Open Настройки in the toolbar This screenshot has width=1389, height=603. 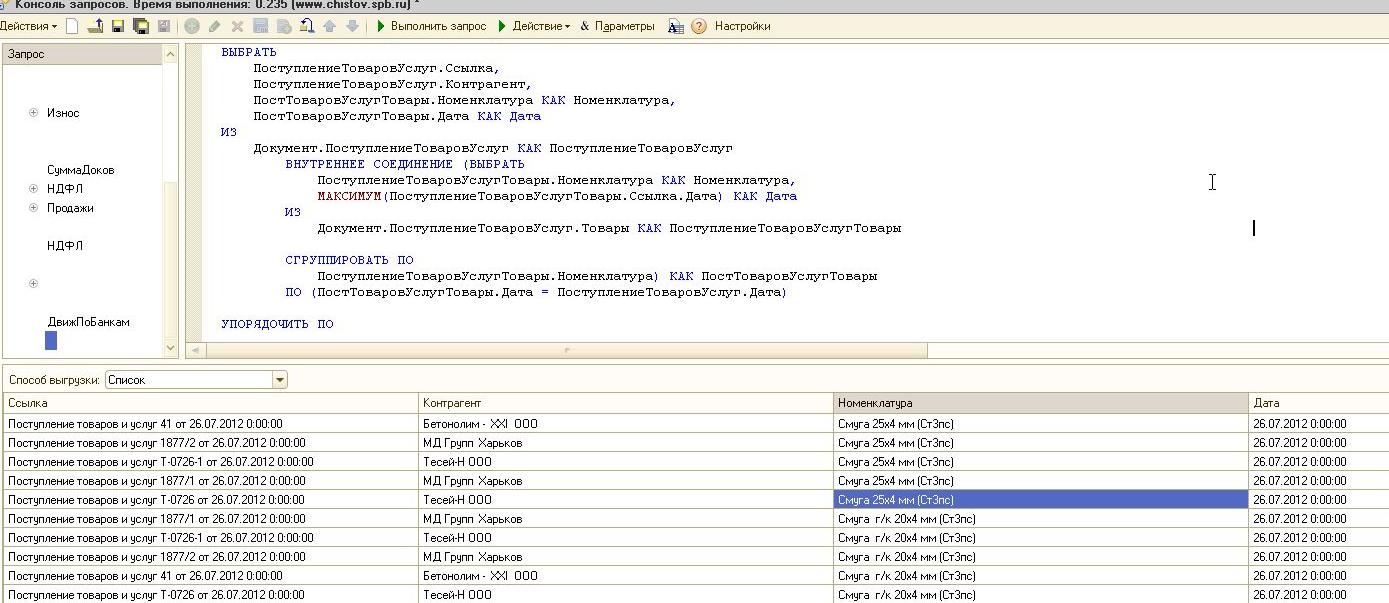pyautogui.click(x=742, y=26)
